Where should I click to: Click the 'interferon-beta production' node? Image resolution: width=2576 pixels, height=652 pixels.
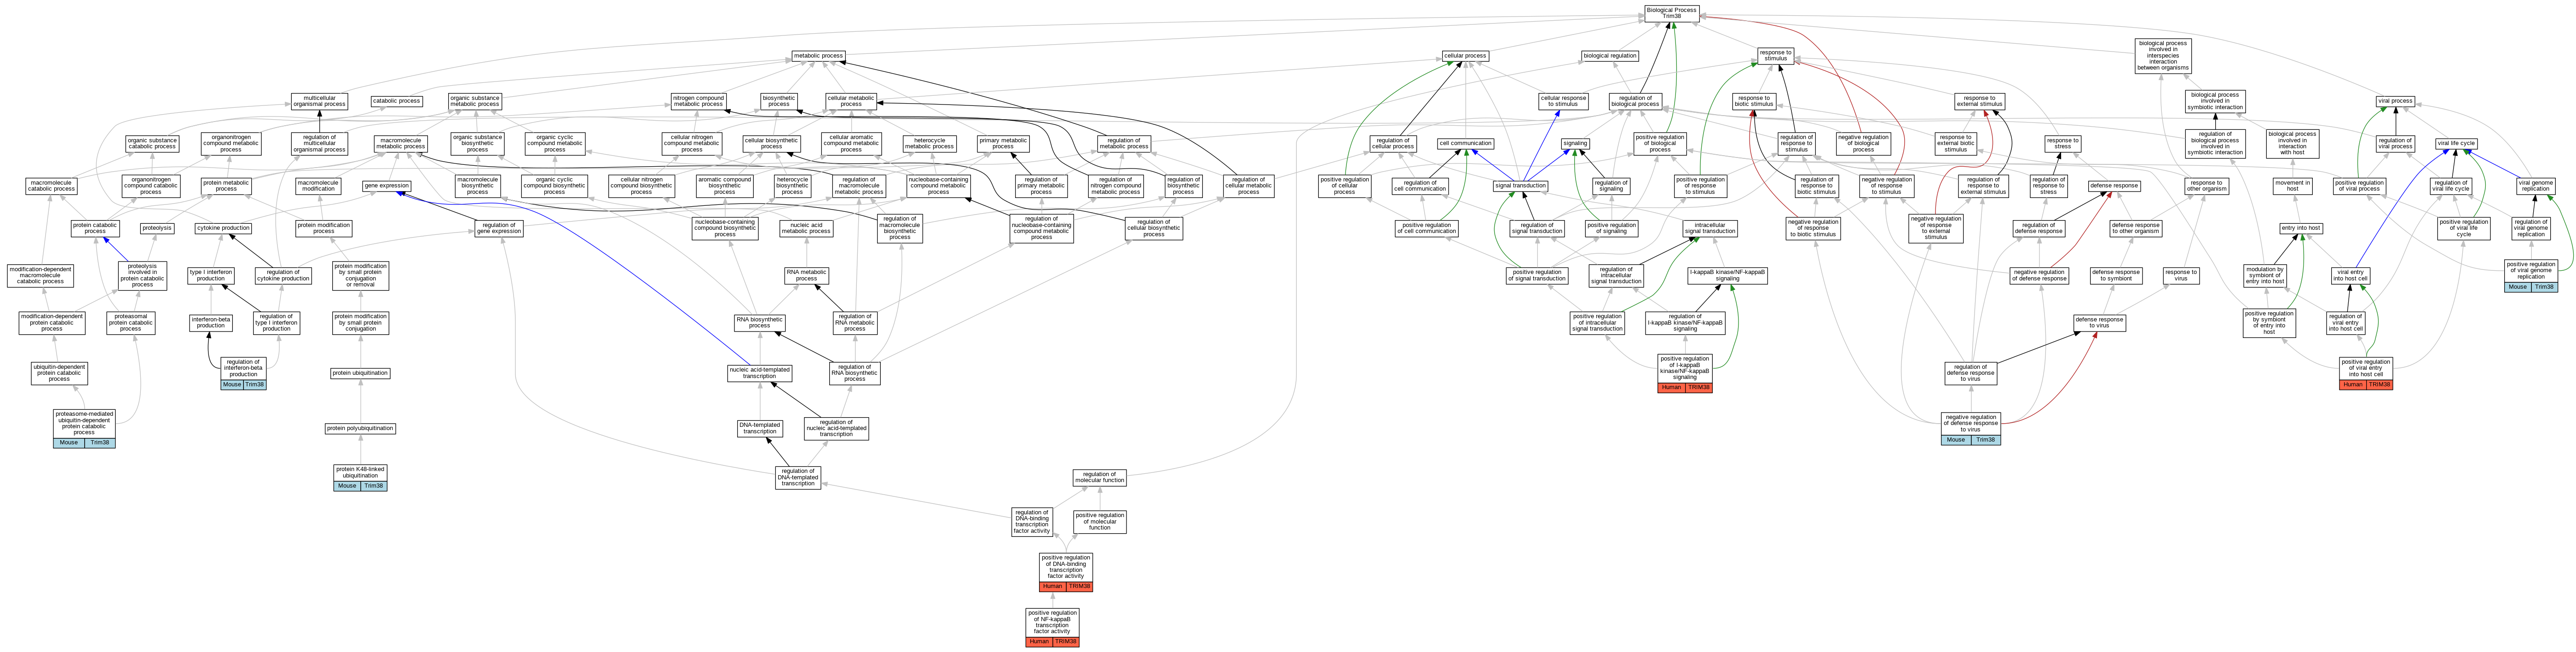pos(211,322)
